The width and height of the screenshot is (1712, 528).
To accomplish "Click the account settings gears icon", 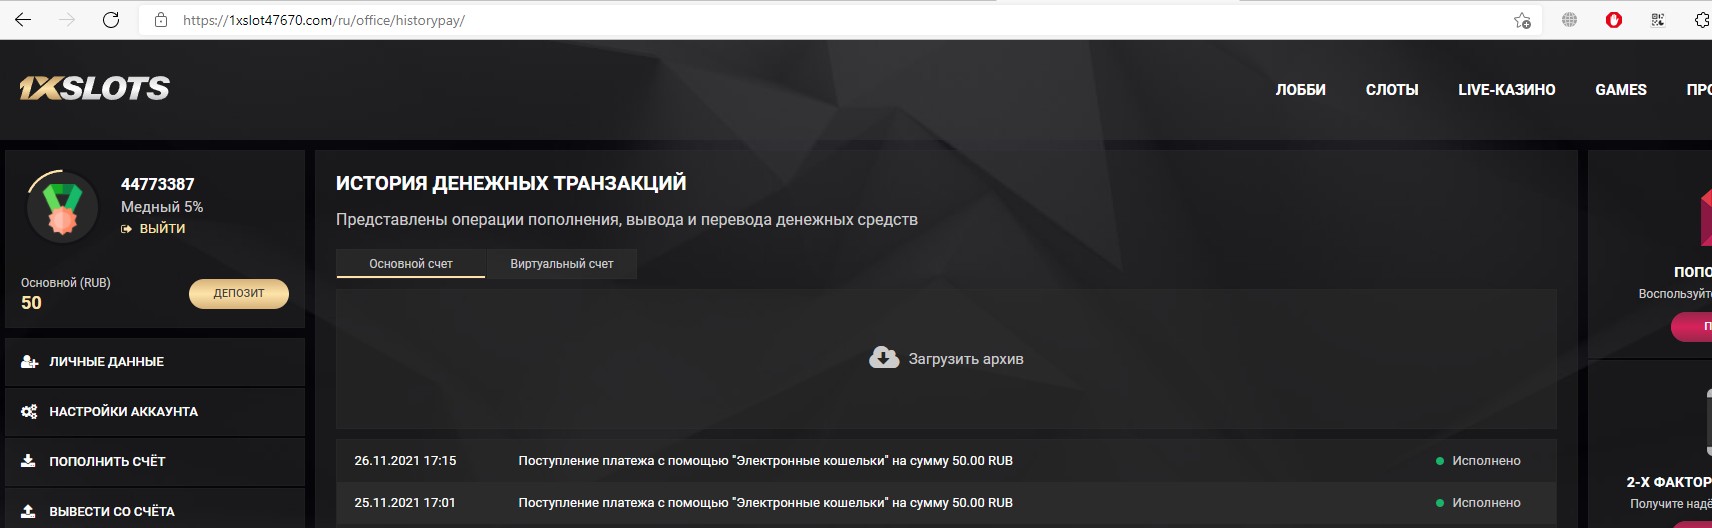I will [29, 412].
